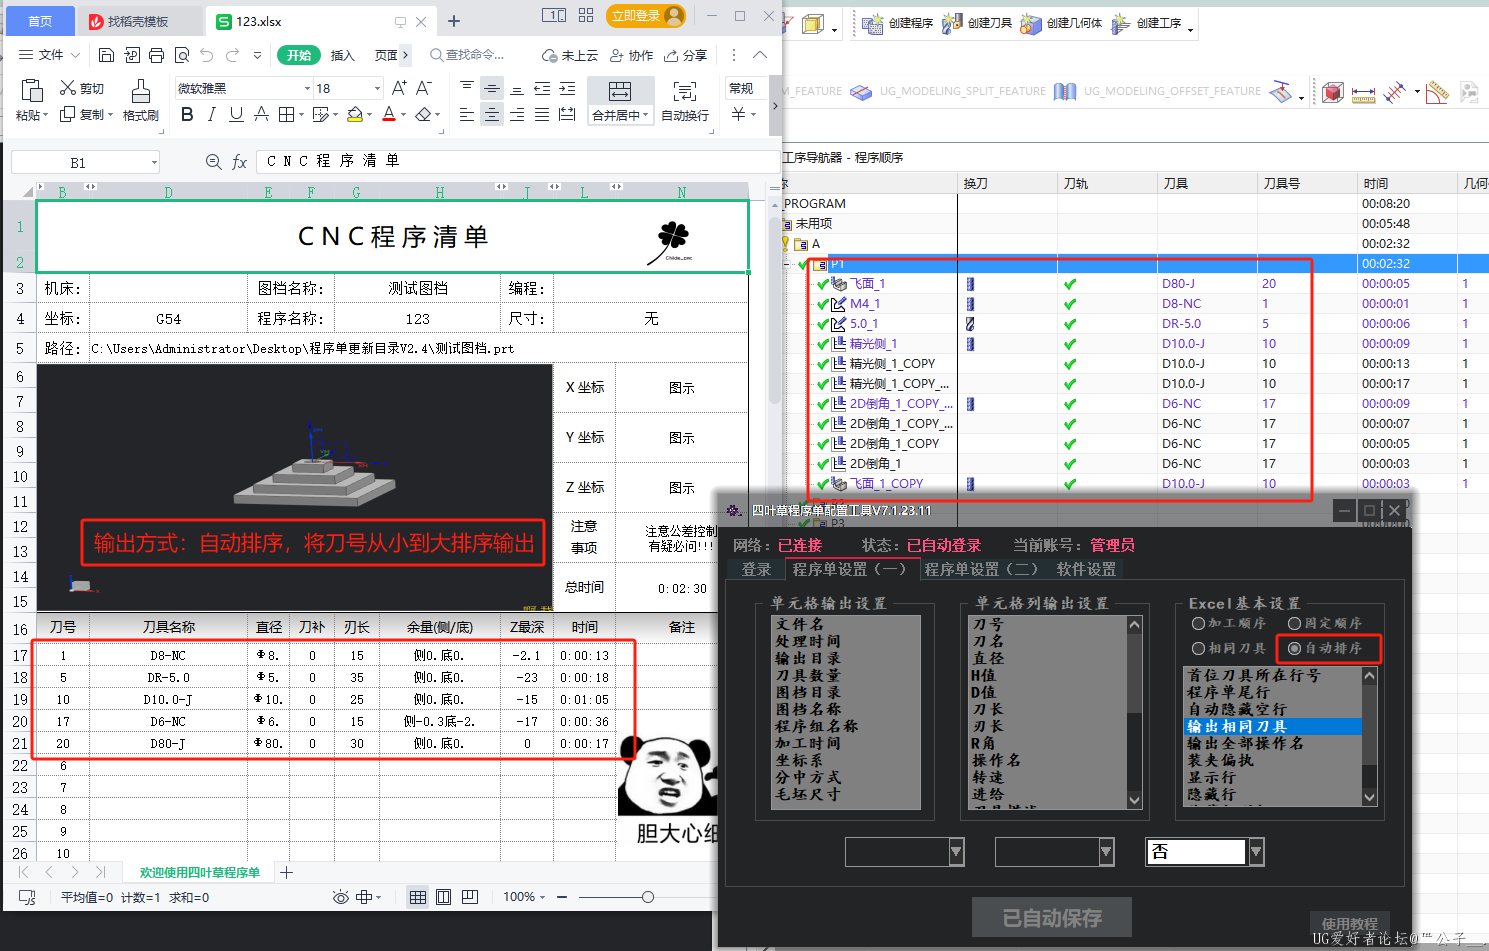Select 相同刀具 radio option
The height and width of the screenshot is (951, 1489).
click(1229, 648)
